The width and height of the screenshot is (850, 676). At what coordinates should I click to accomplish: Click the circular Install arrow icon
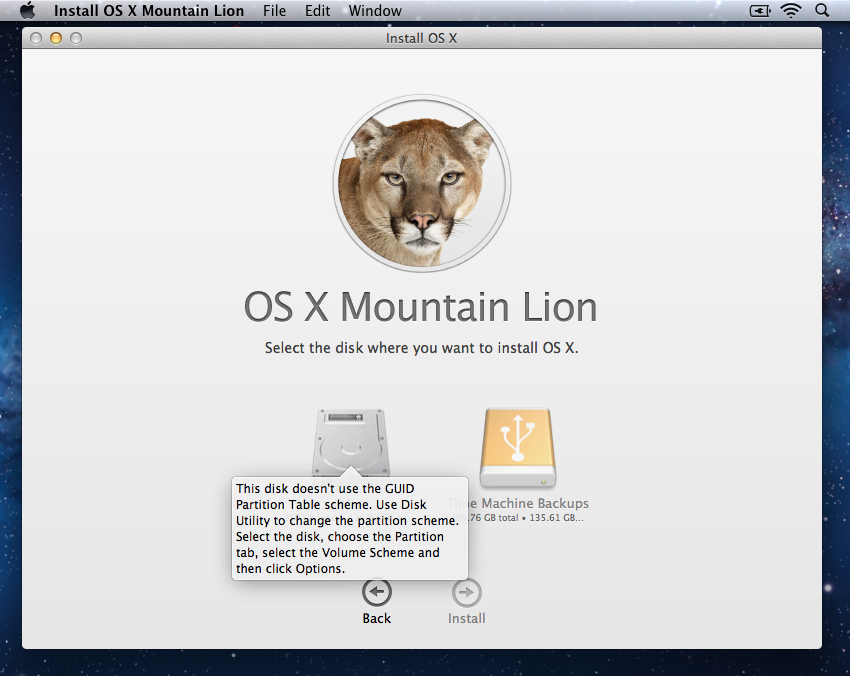pos(466,593)
